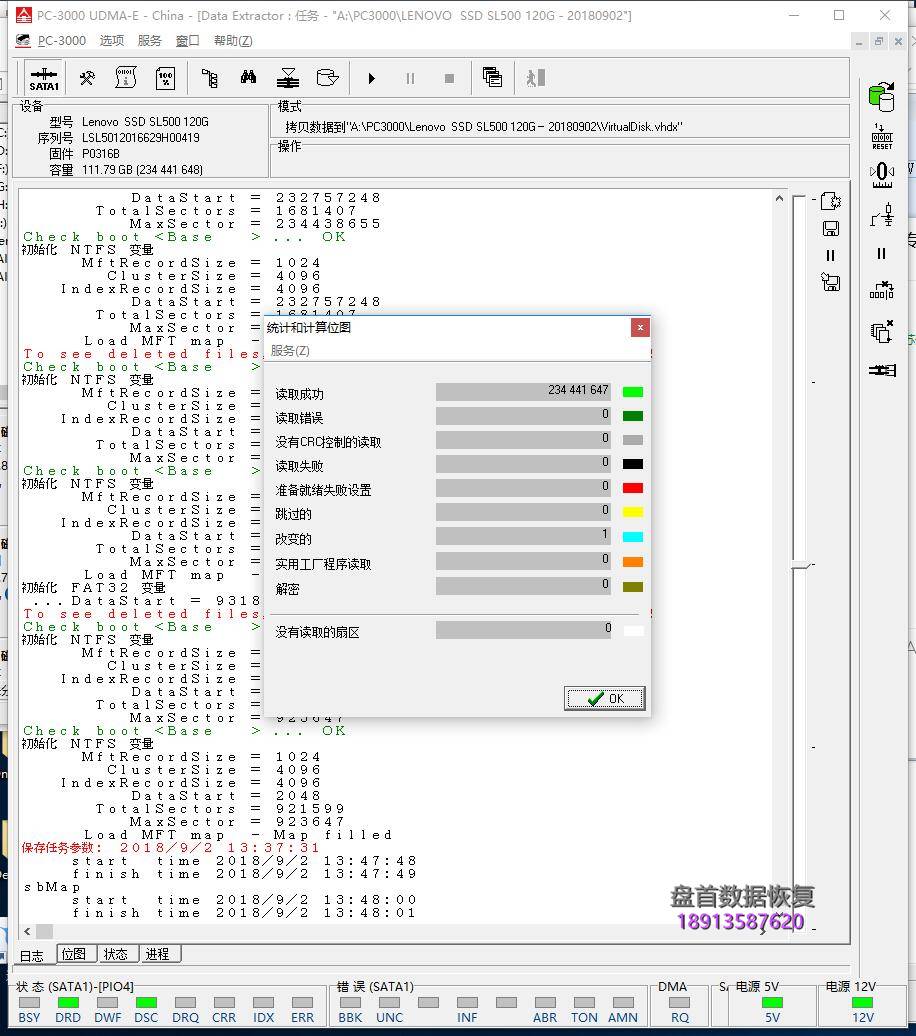Click the binoculars search icon
This screenshot has height=1036, width=916.
(248, 78)
